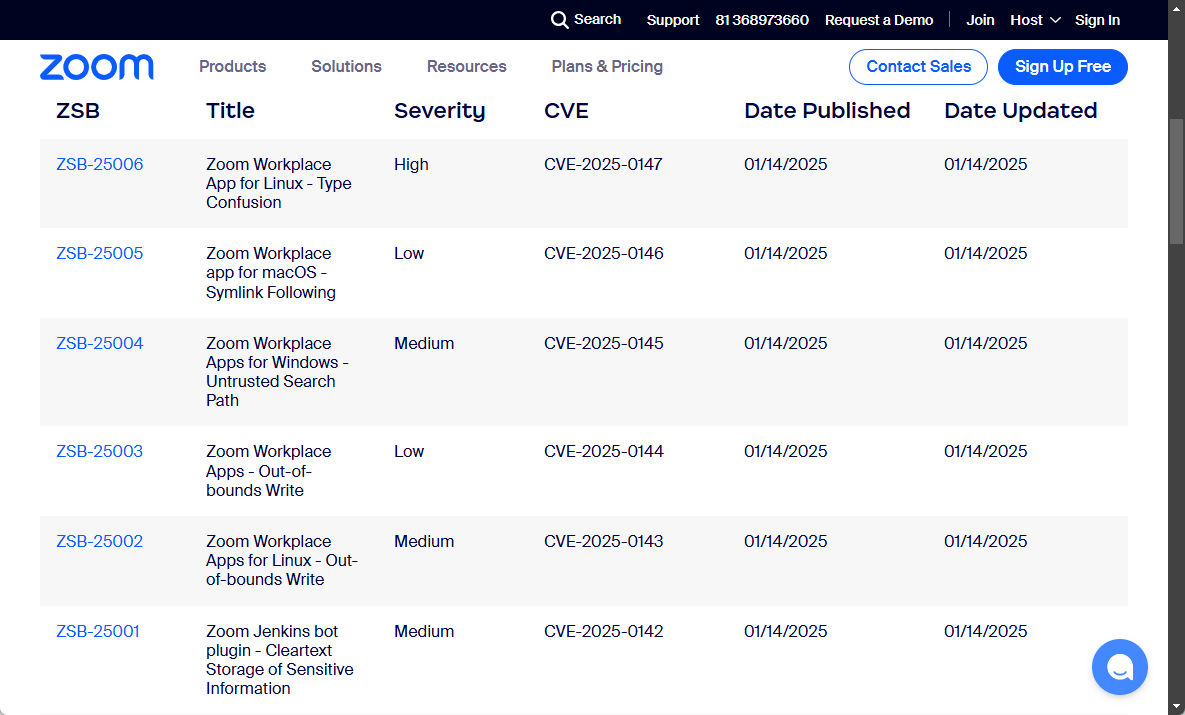Click the scrollbar down arrow
Image resolution: width=1185 pixels, height=715 pixels.
(1176, 707)
